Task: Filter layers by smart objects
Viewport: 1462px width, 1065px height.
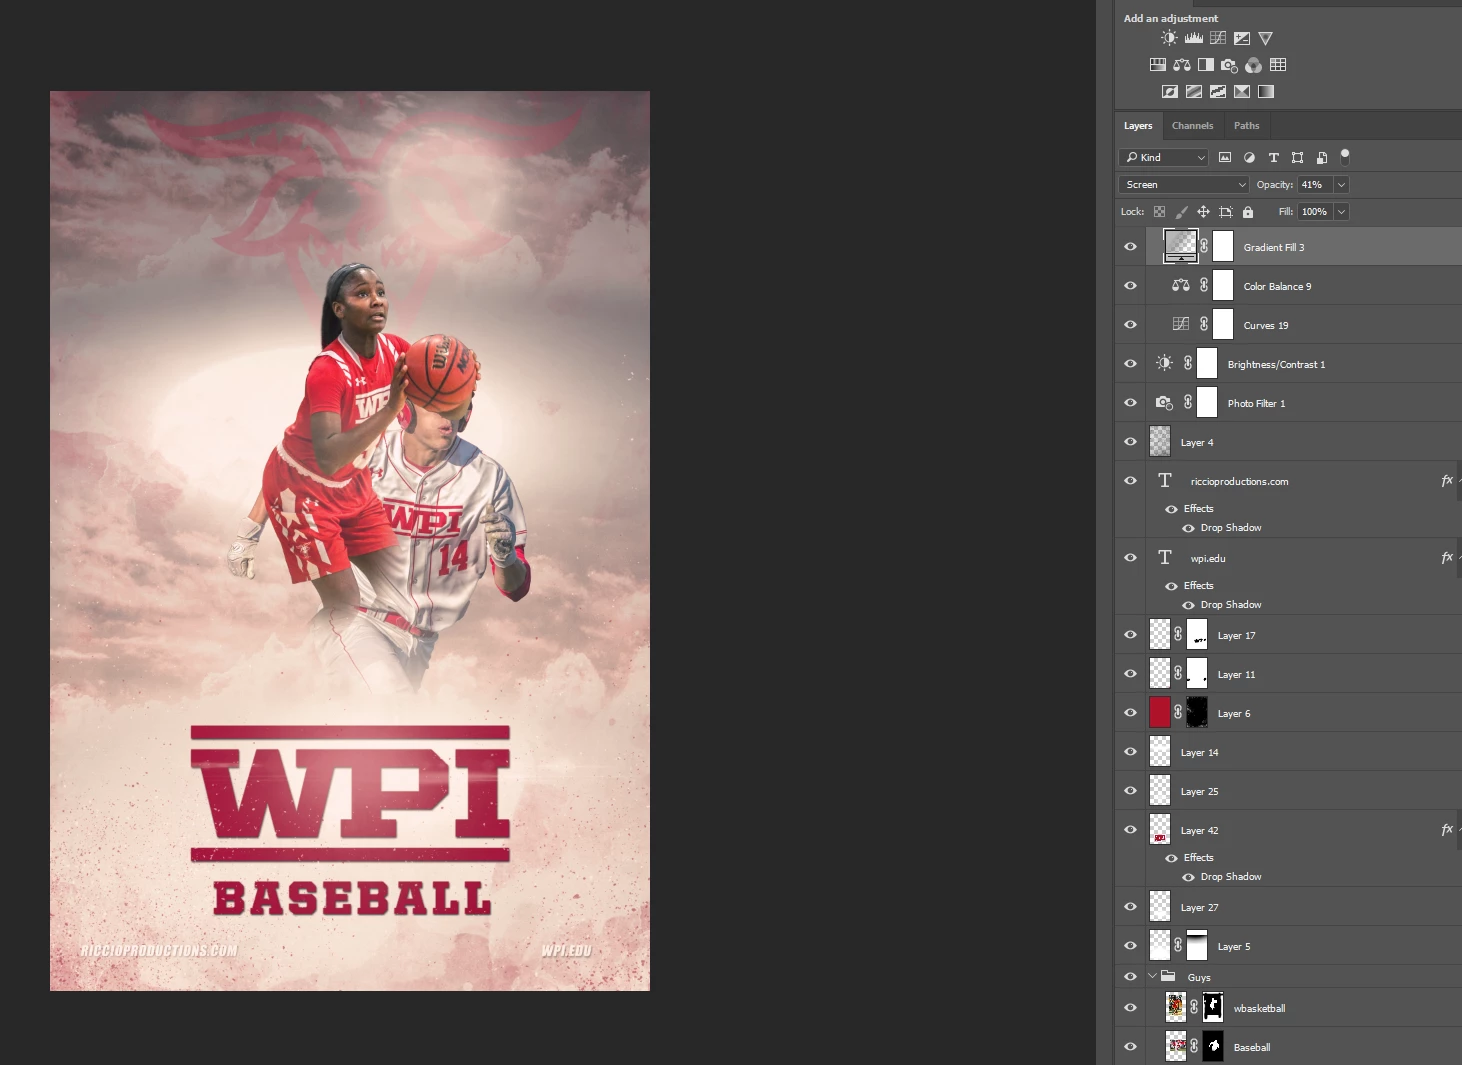Action: click(x=1321, y=157)
